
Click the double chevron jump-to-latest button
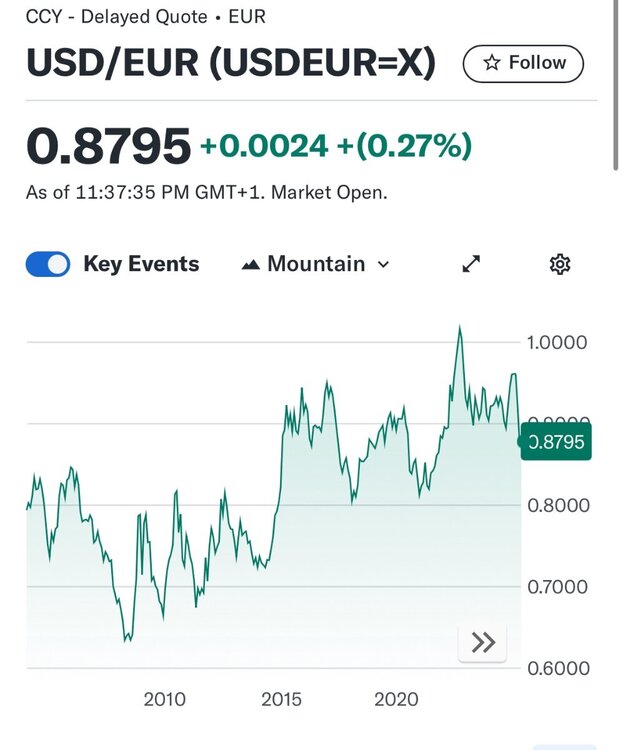482,642
